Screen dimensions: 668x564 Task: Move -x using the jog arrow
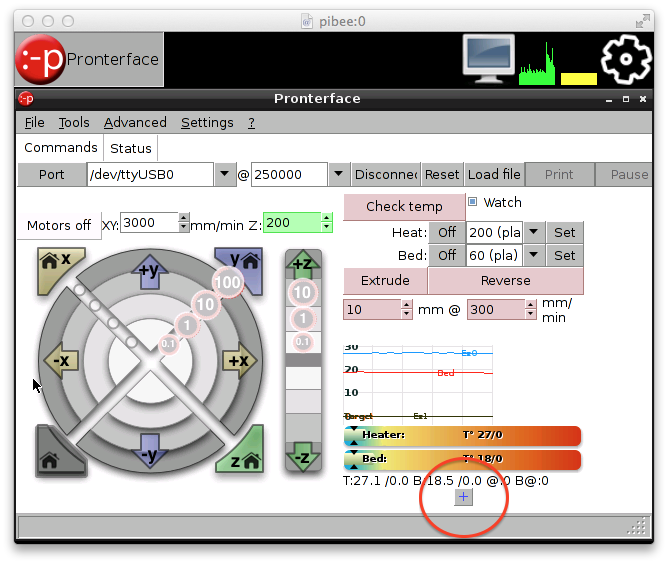point(61,361)
